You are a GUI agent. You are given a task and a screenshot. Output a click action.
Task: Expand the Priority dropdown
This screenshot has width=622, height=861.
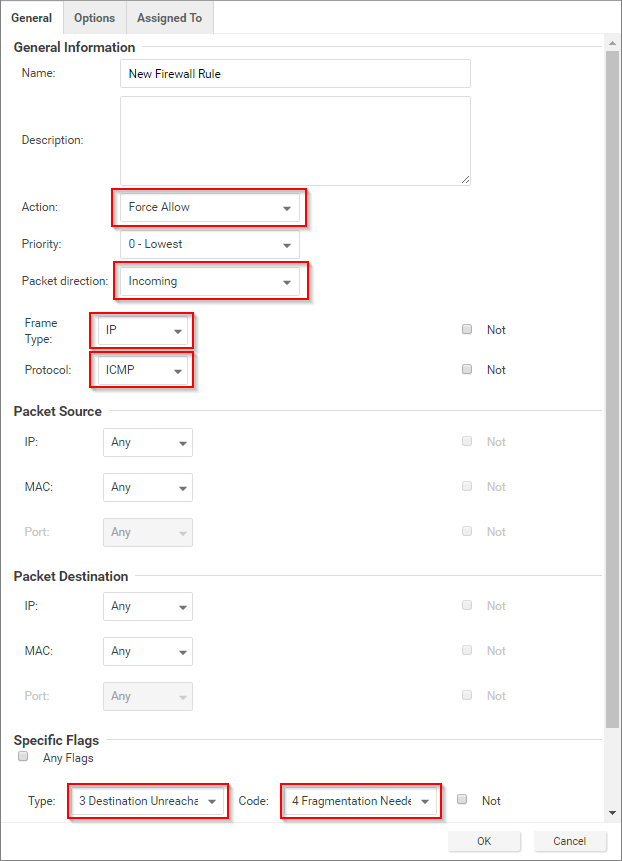click(x=209, y=244)
